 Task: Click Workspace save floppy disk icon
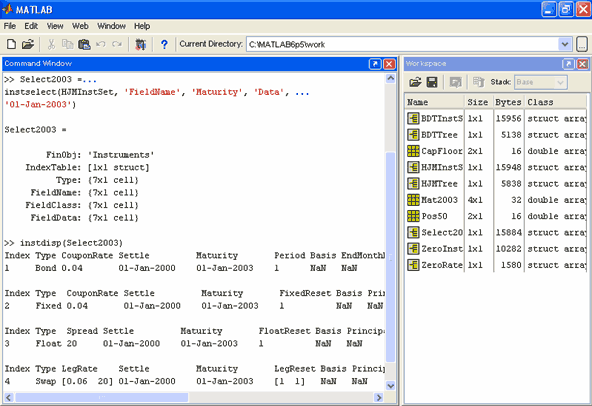click(432, 82)
